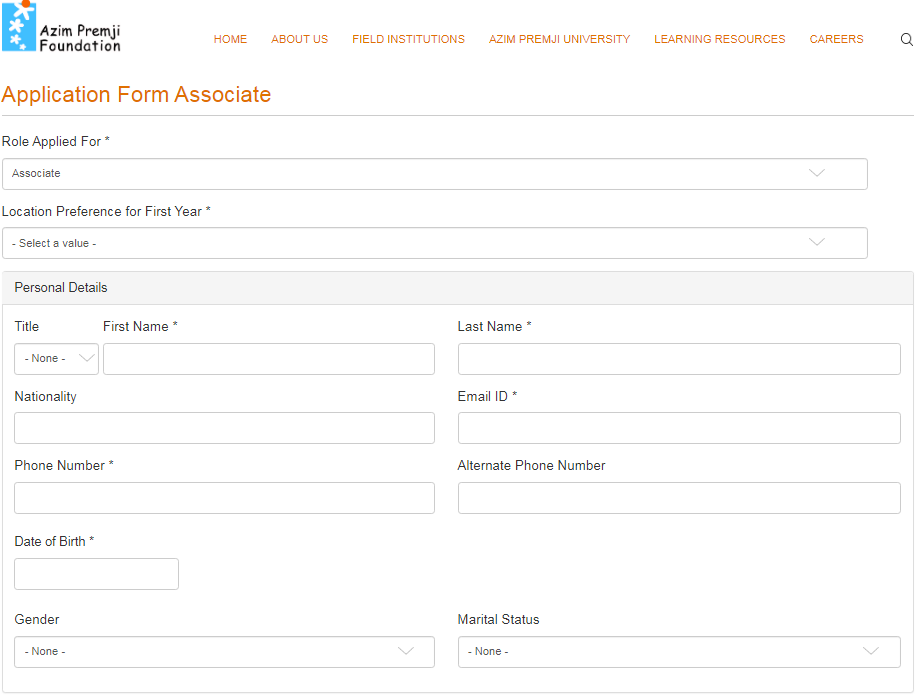916x696 pixels.
Task: Open LEARNING RESOURCES menu item
Action: [720, 39]
